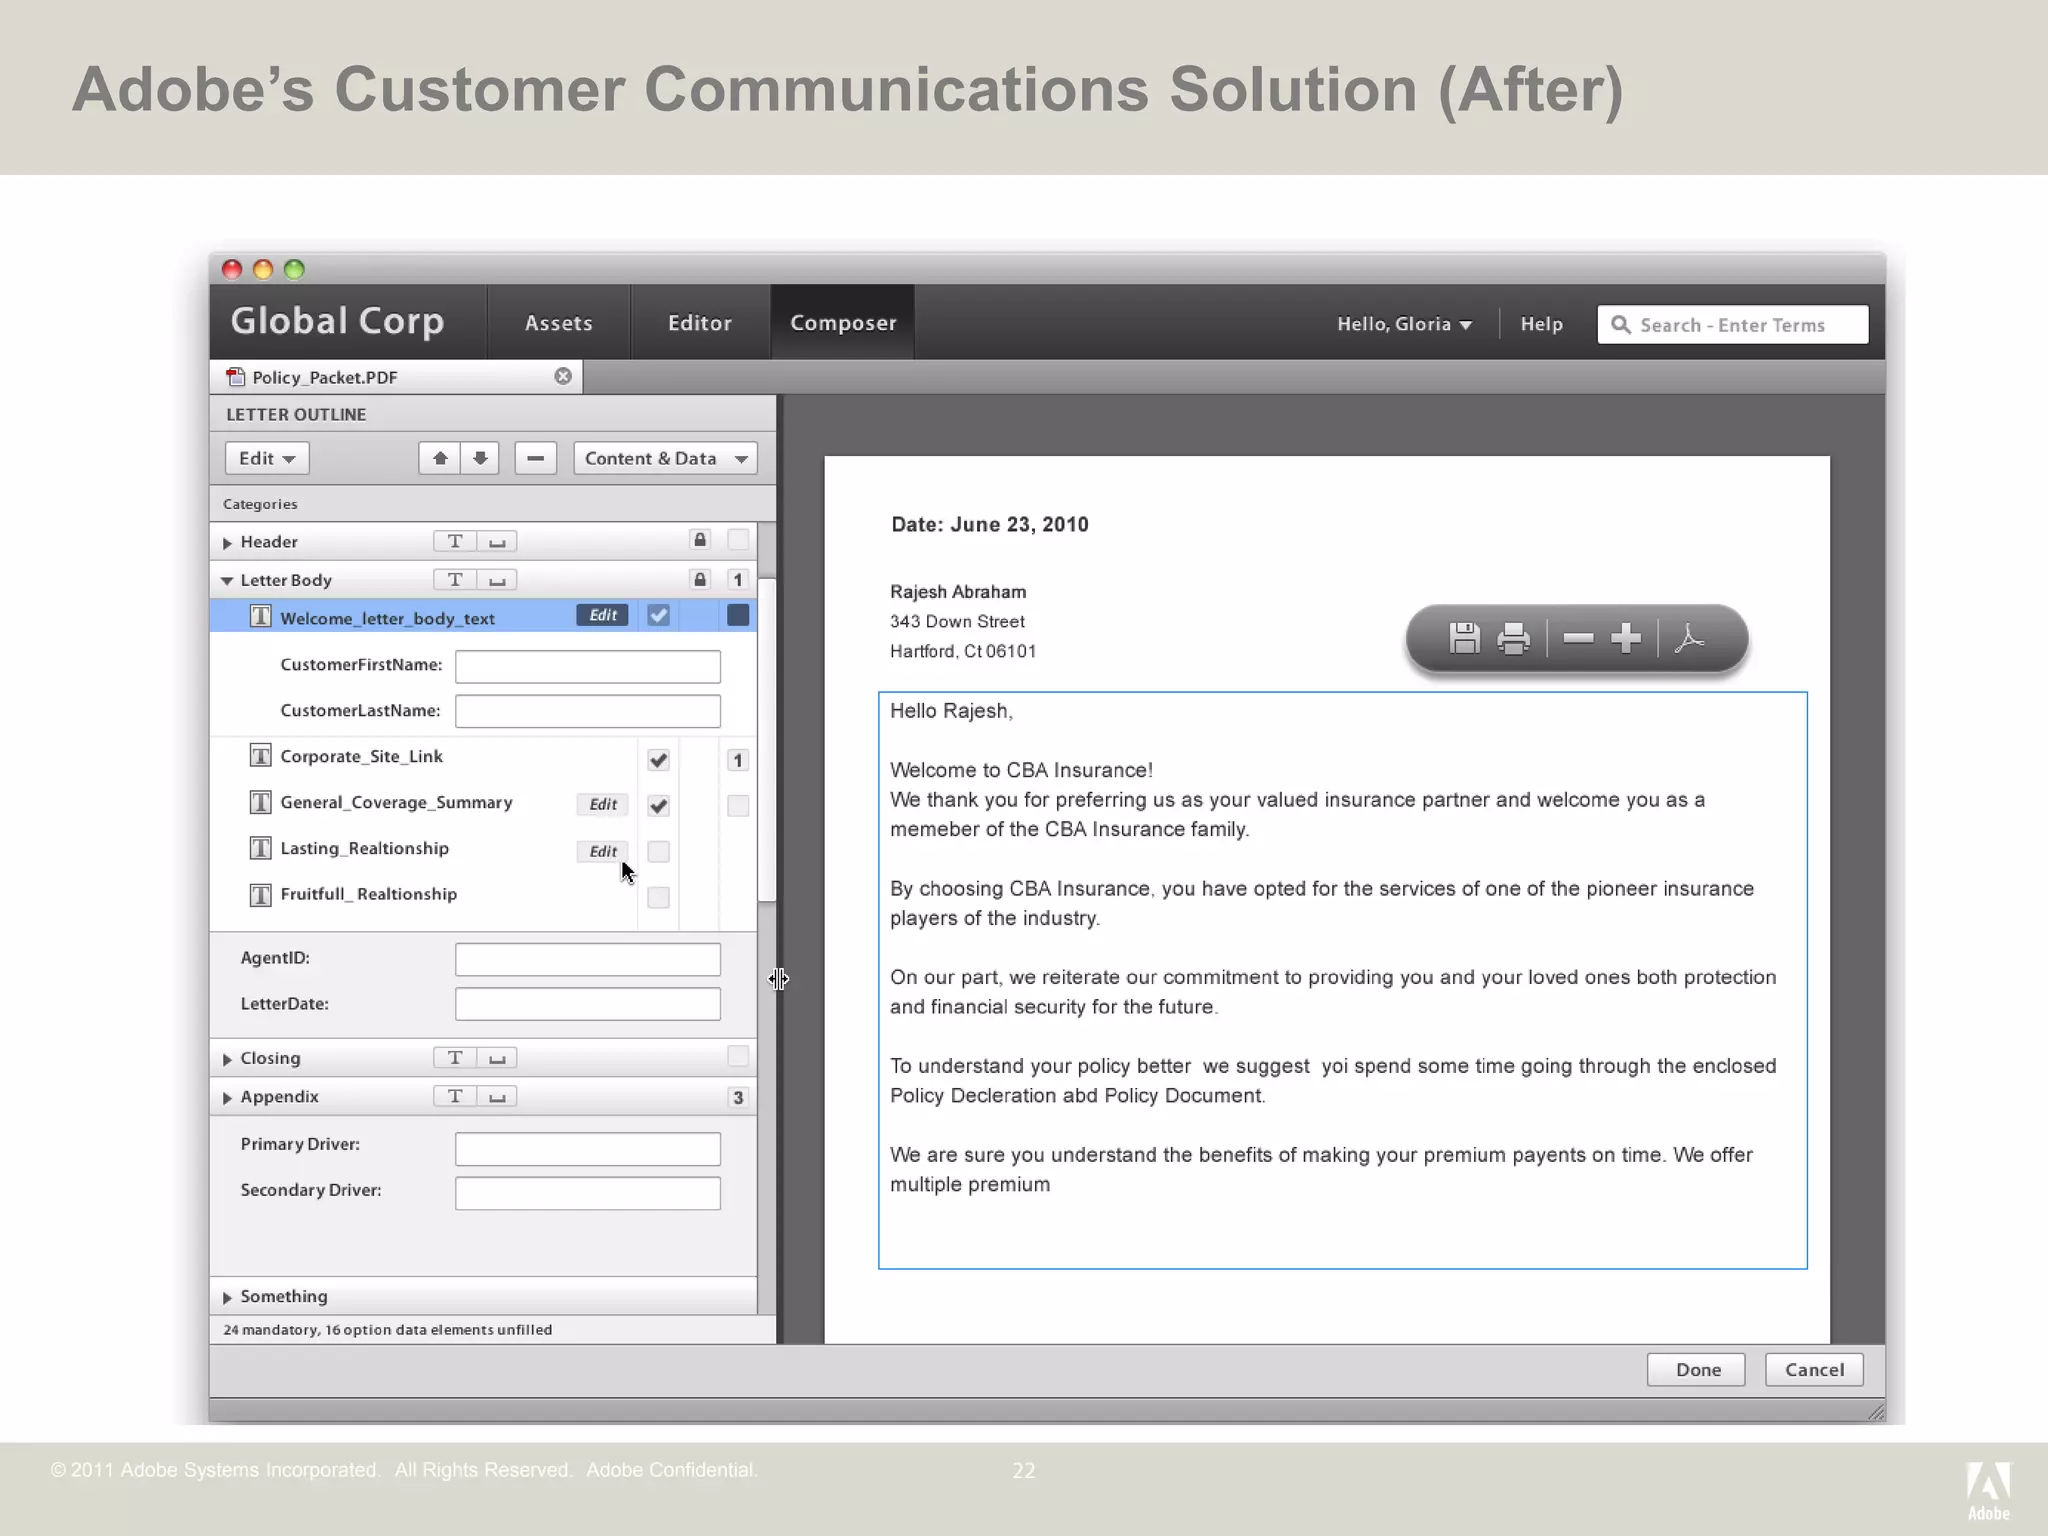Click Closing row text T icon

[455, 1058]
